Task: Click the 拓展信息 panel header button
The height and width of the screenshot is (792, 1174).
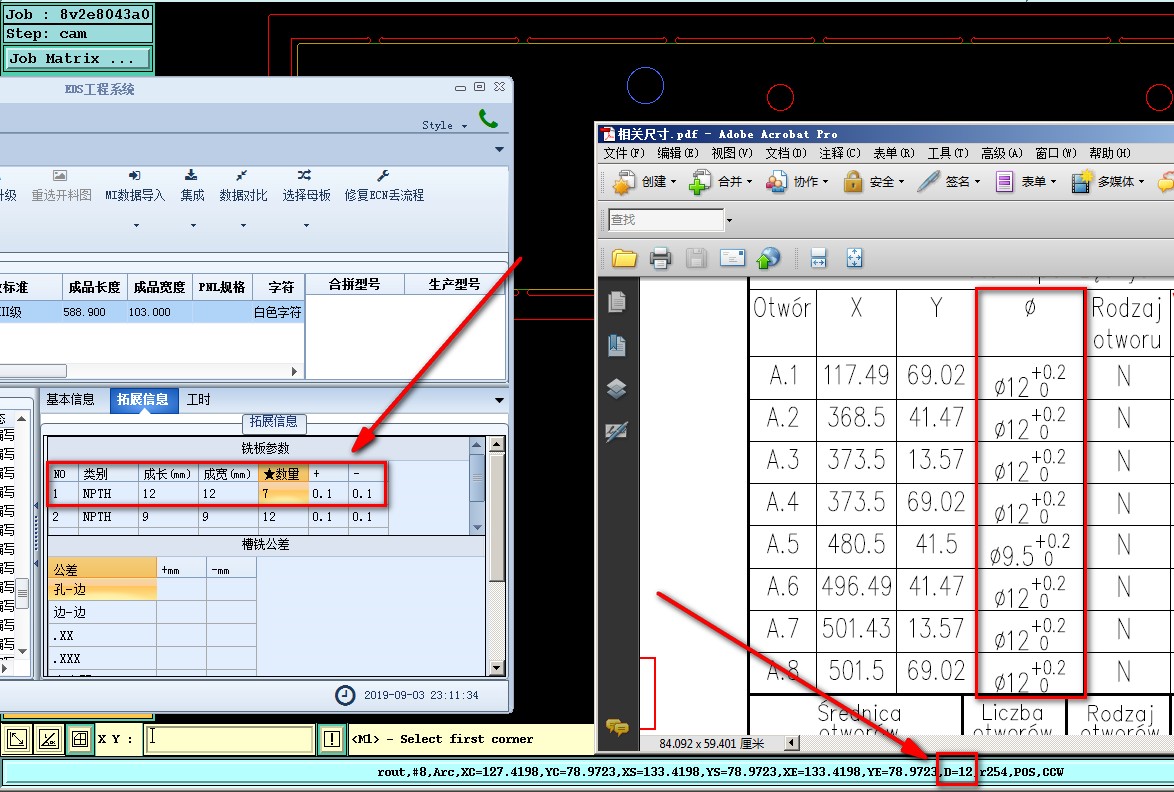Action: (274, 422)
